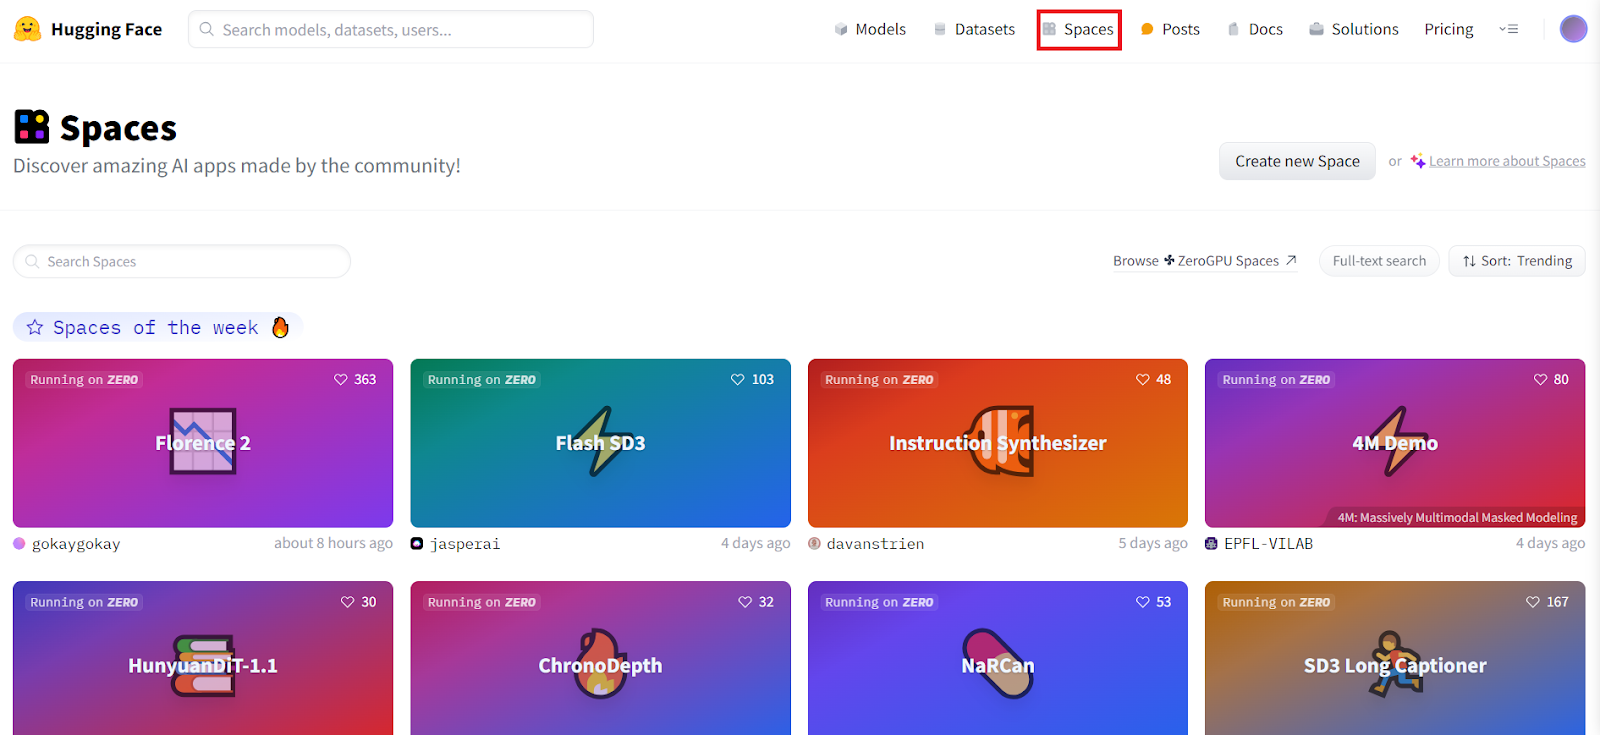Open the Instruction Synthesizer space card
Image resolution: width=1600 pixels, height=735 pixels.
(998, 443)
